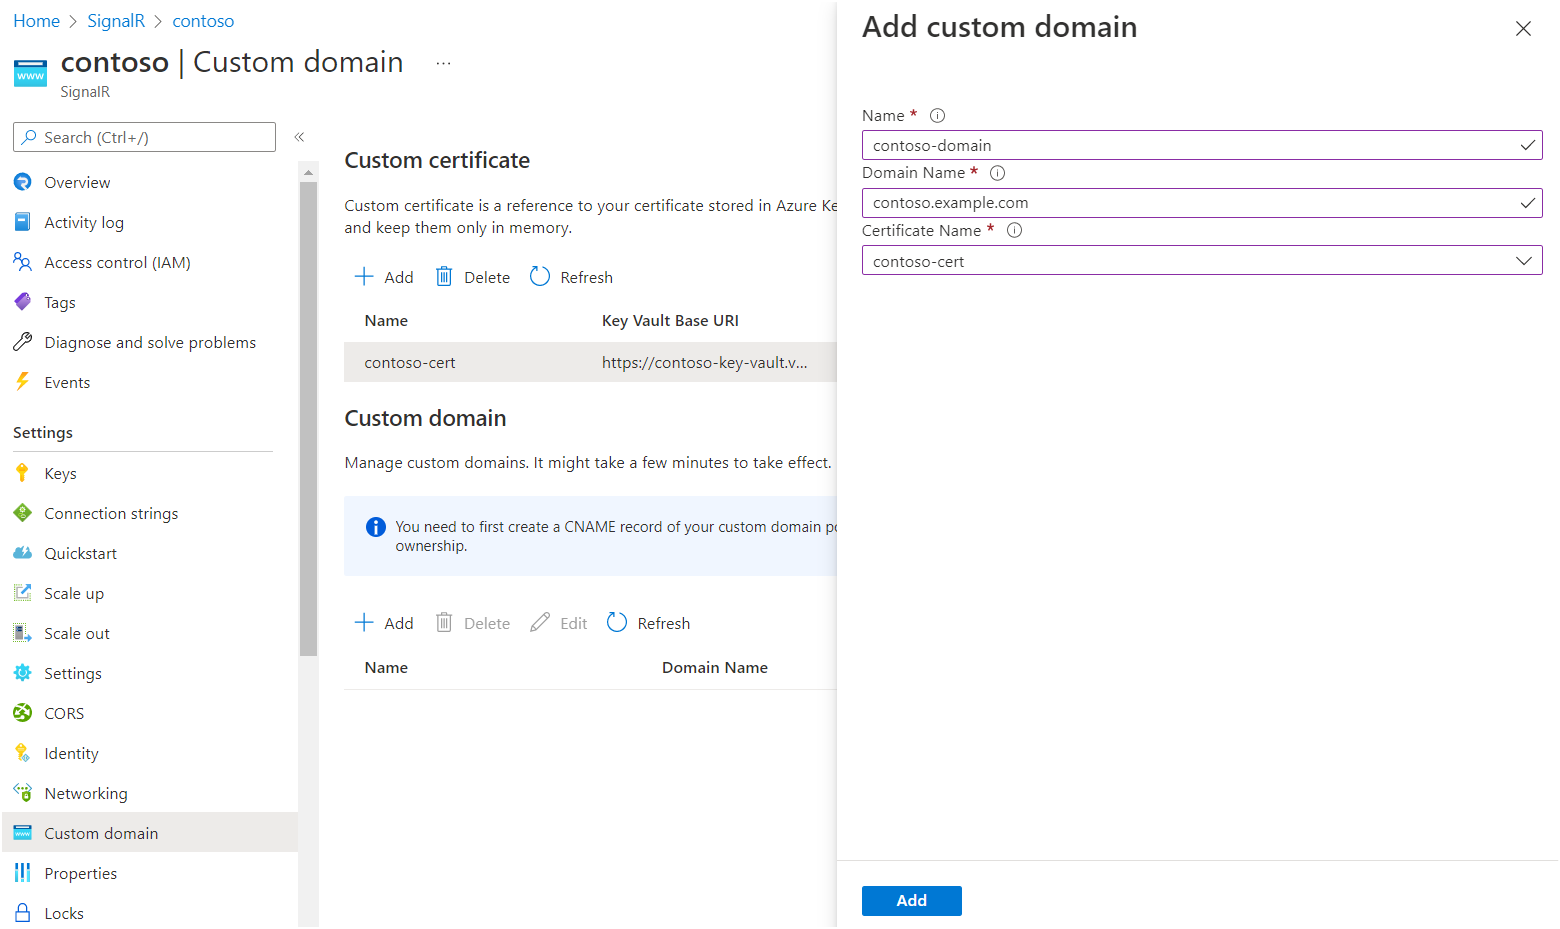Open Access control (IAM)
Screen dimensions: 1560x929
116,261
